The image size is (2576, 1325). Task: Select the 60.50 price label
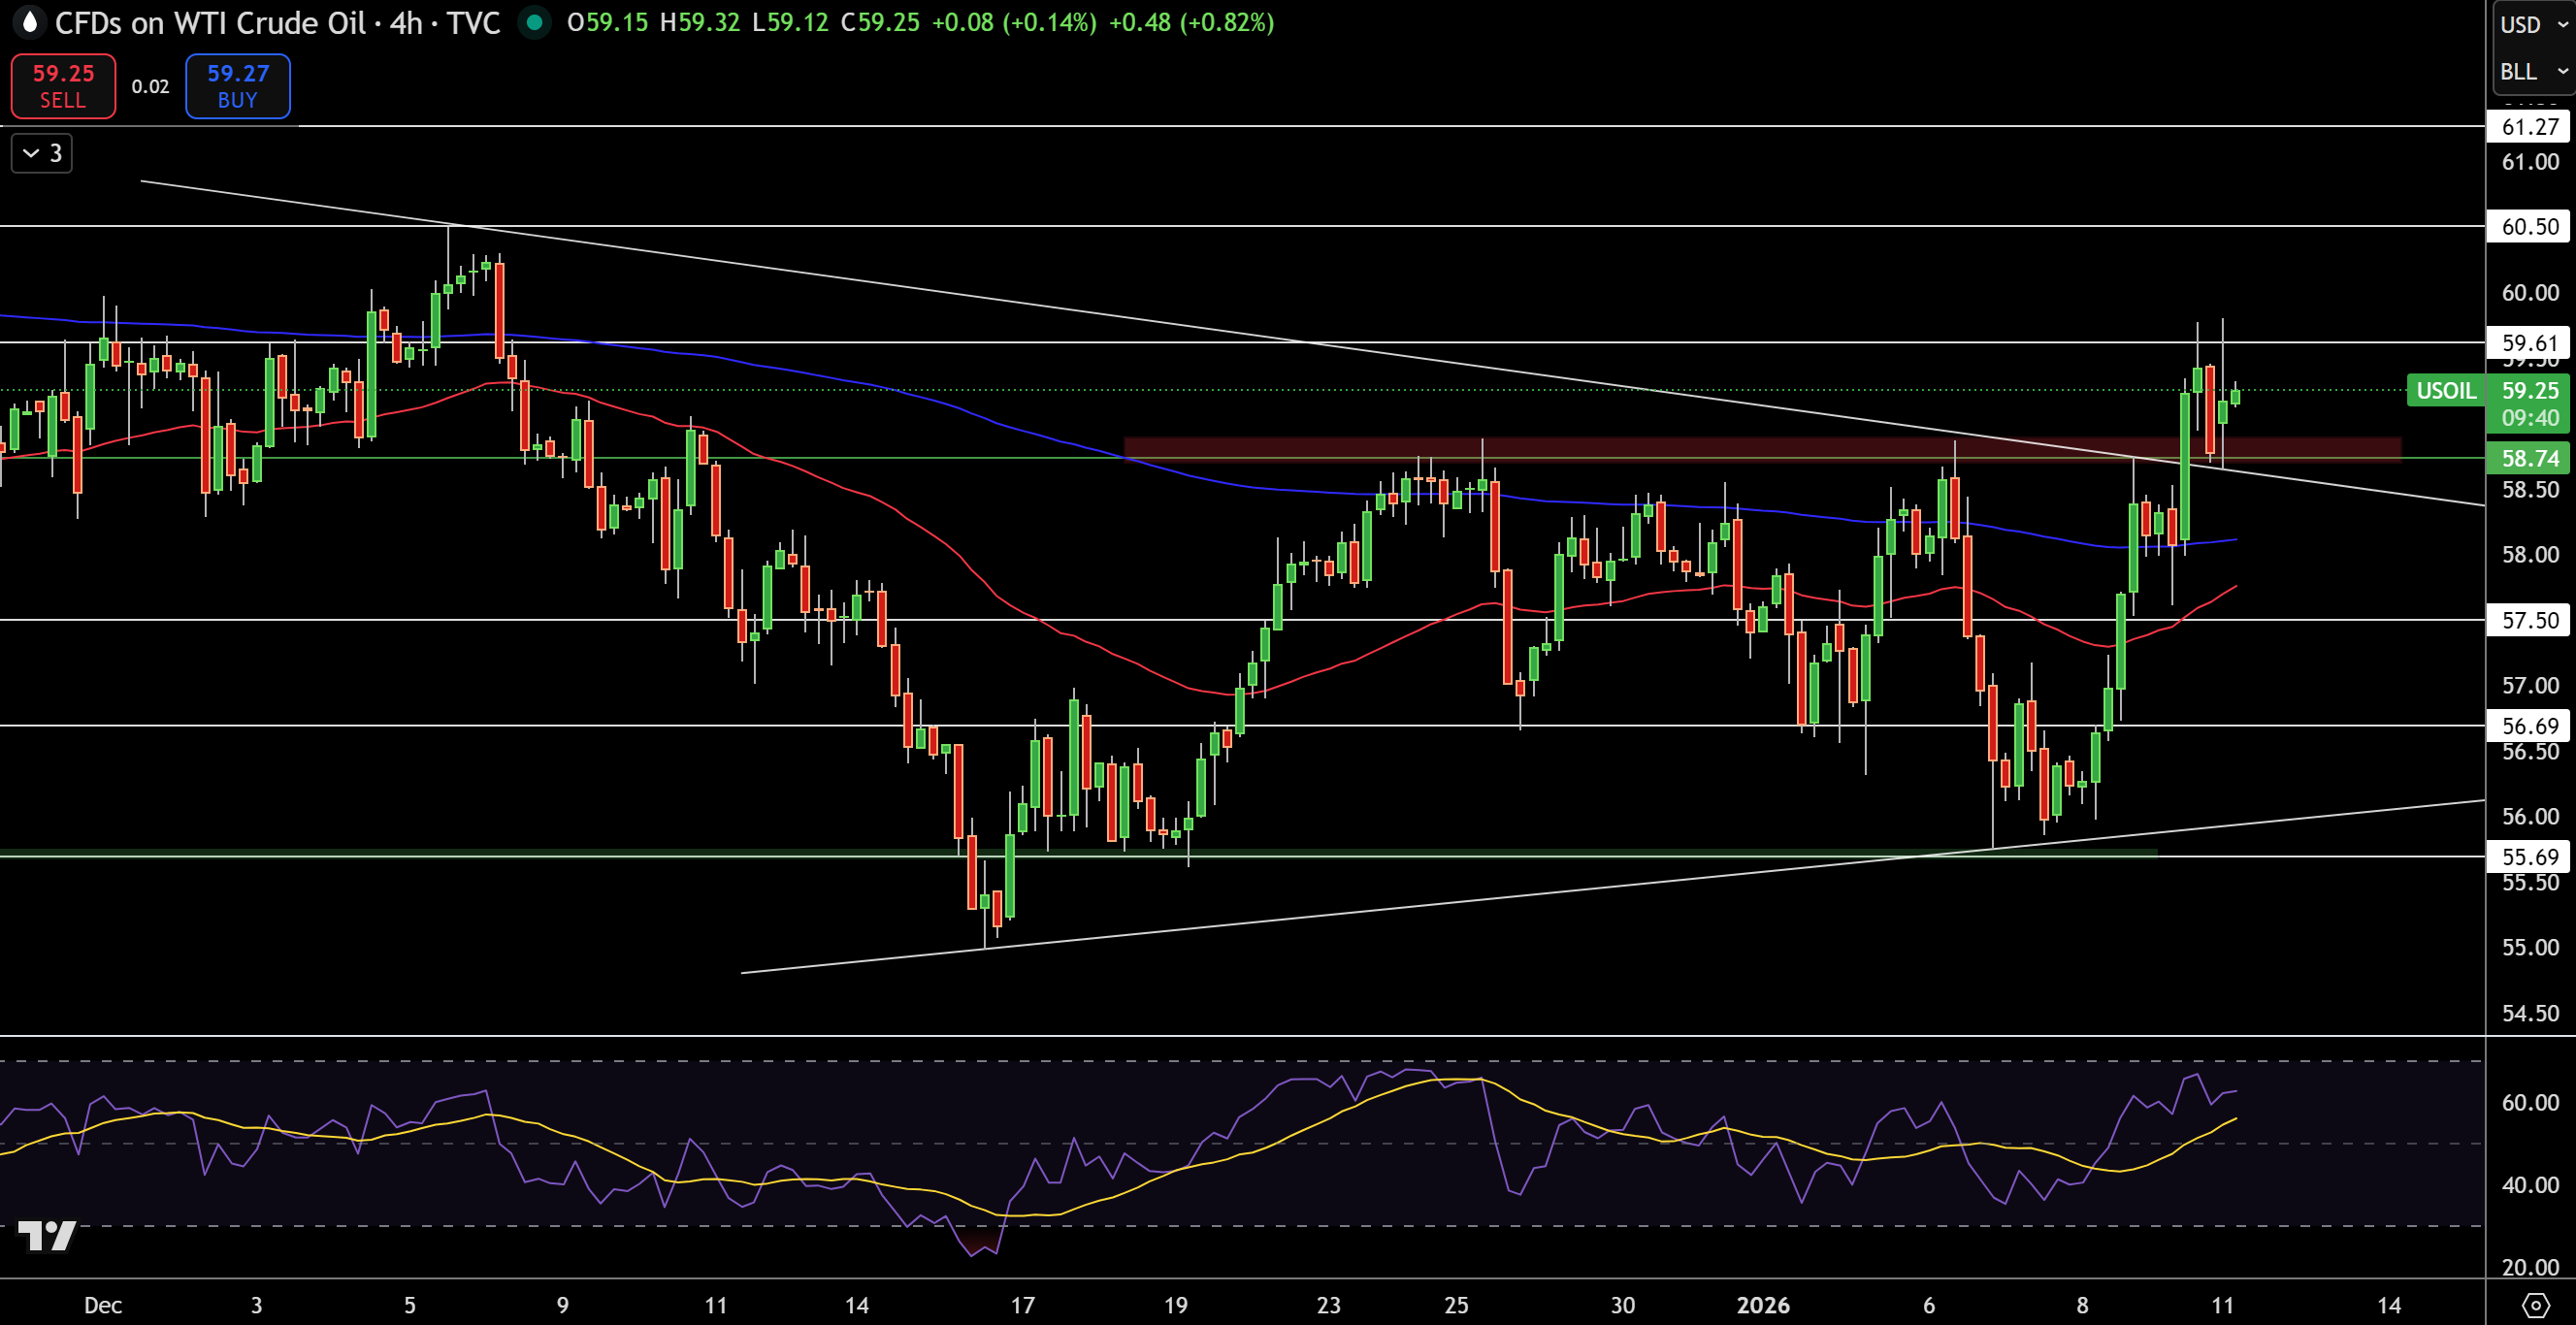2529,226
